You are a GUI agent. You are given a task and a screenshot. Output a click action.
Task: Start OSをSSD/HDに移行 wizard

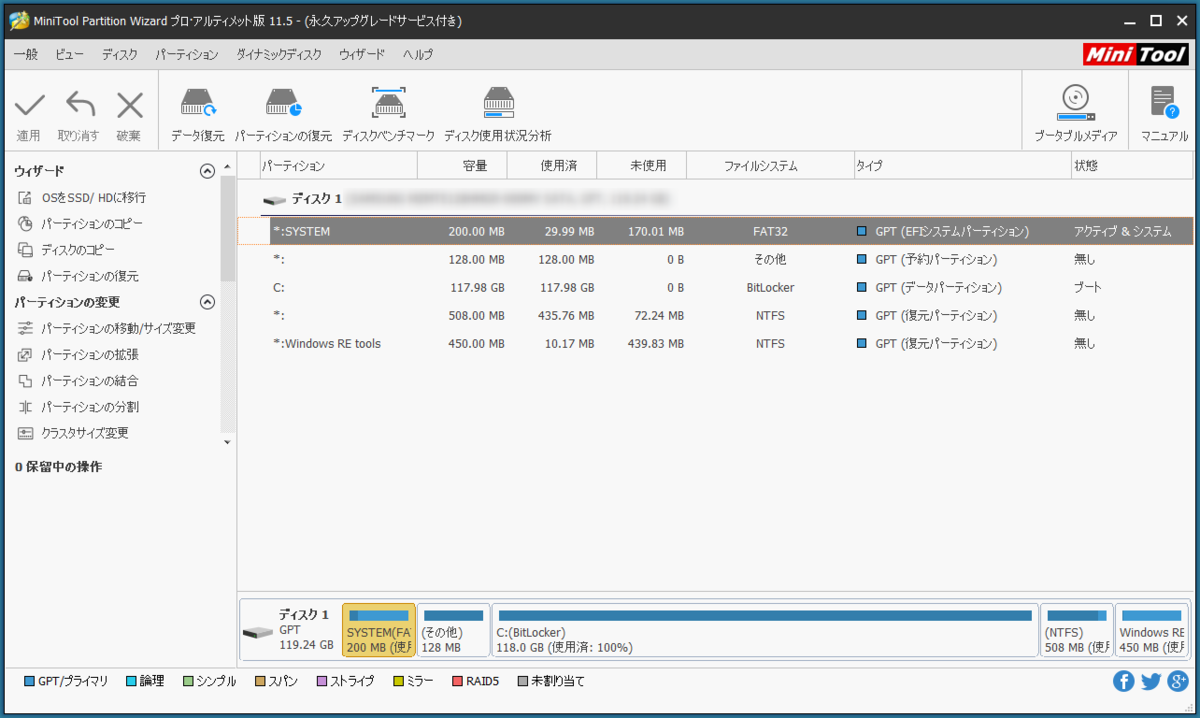(94, 198)
